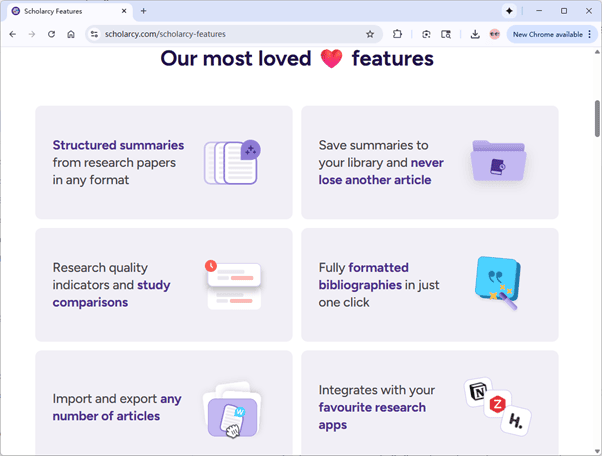The image size is (602, 456).
Task: Reload the Scholarcy features page
Action: [x=51, y=34]
